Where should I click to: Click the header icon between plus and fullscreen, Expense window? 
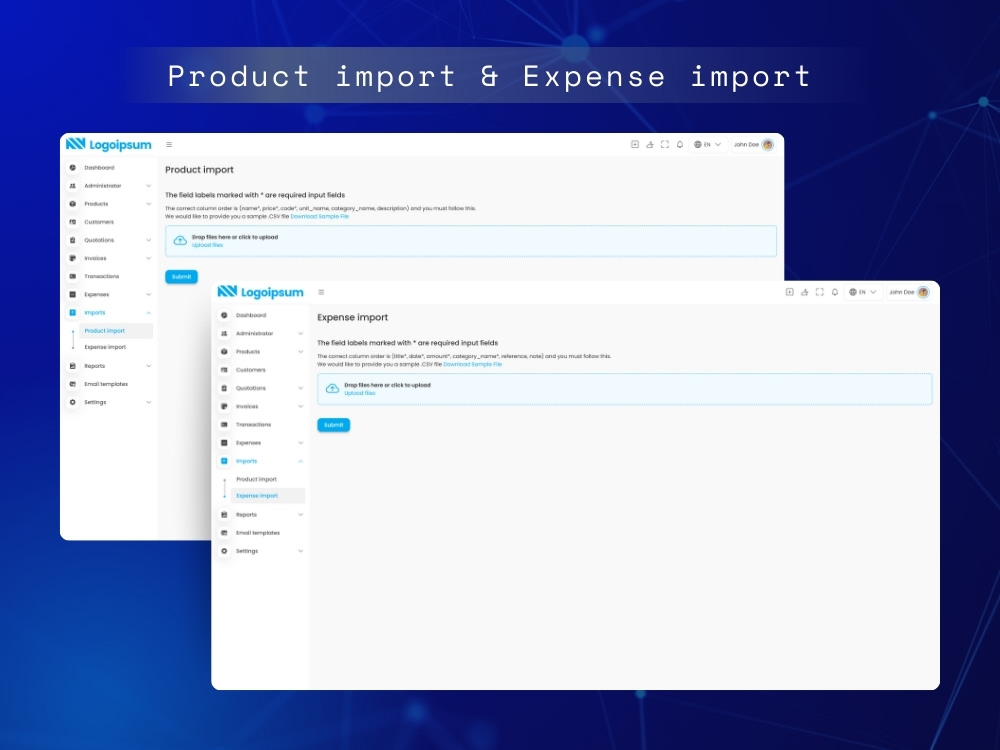click(x=804, y=292)
